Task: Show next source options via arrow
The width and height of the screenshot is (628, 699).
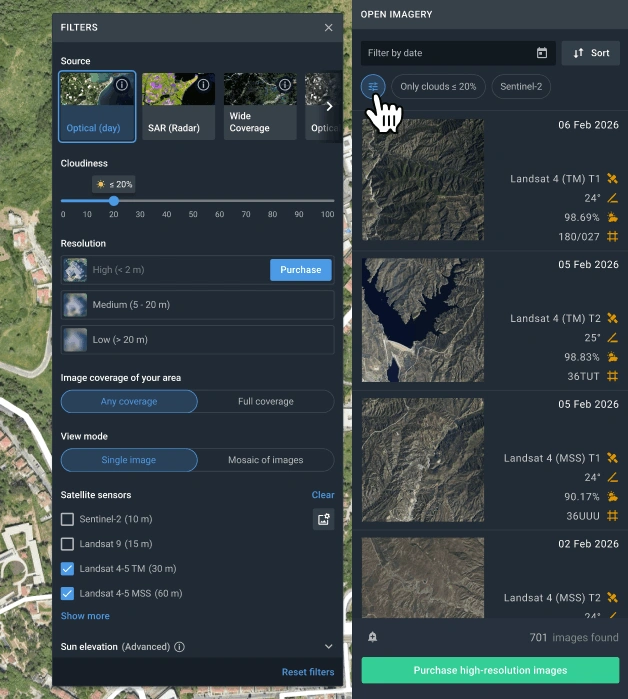Action: 329,107
